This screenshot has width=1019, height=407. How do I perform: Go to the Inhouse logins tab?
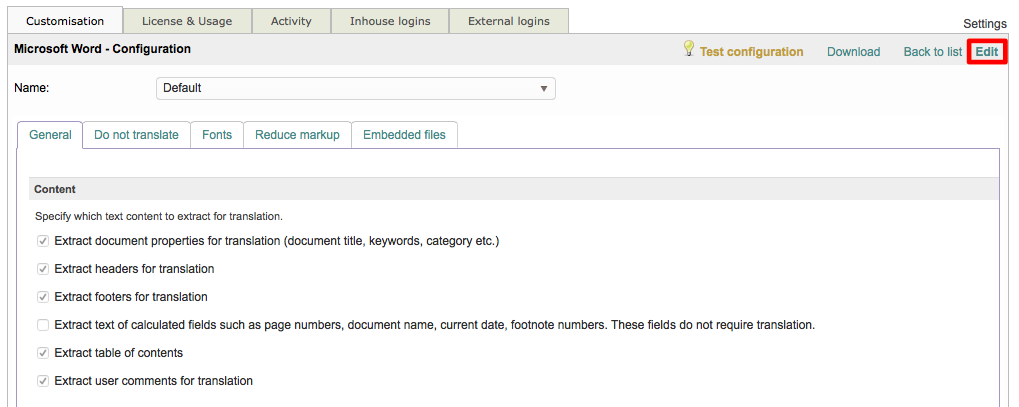pyautogui.click(x=389, y=21)
